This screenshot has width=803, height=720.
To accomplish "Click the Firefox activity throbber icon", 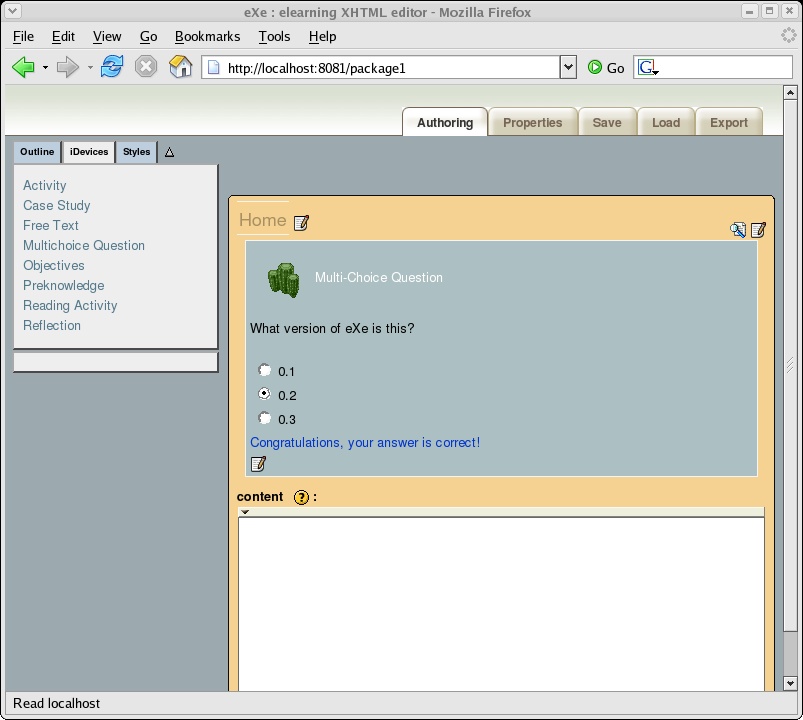I will click(789, 35).
